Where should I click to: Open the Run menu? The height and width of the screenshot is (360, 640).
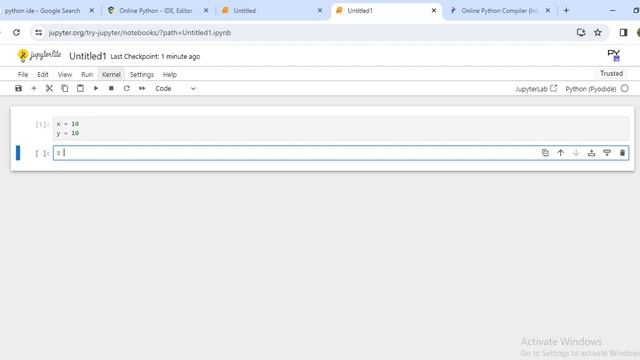(x=87, y=74)
